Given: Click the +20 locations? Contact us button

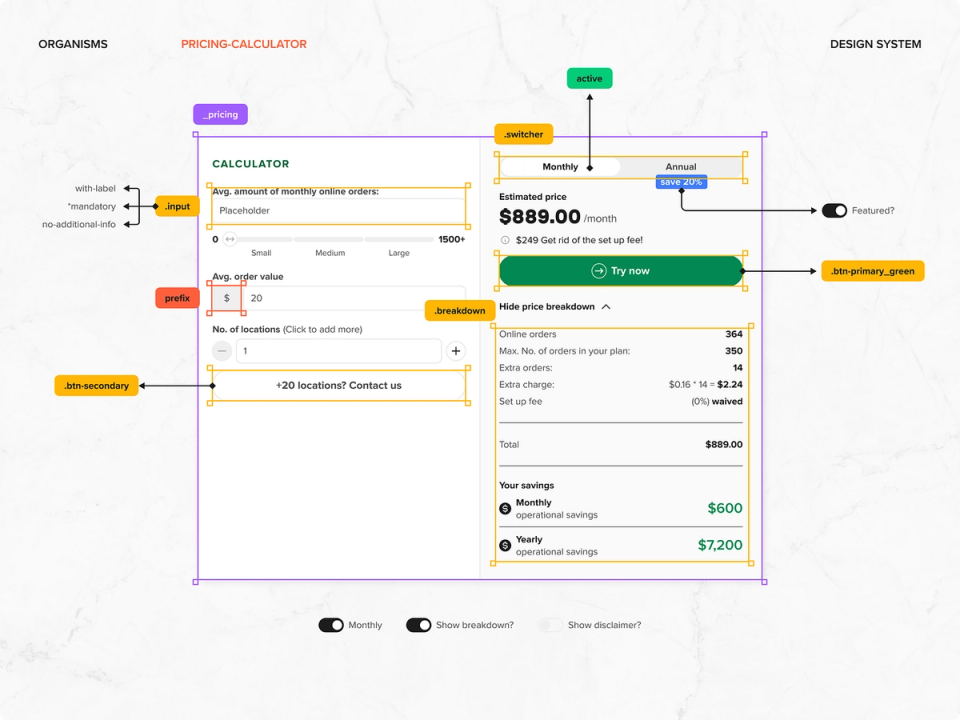Looking at the screenshot, I should click(339, 386).
